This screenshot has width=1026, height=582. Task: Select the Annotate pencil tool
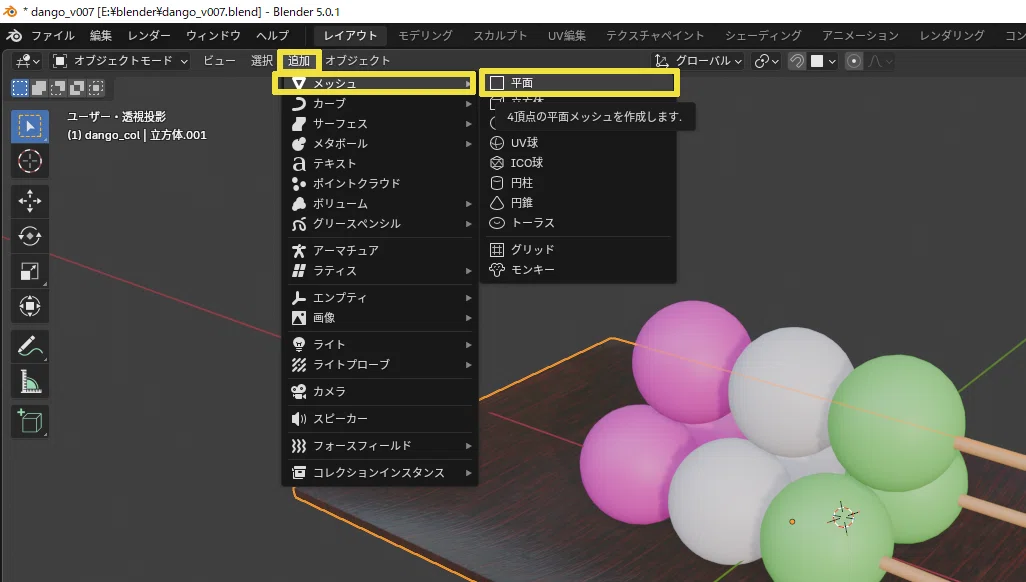pyautogui.click(x=29, y=346)
